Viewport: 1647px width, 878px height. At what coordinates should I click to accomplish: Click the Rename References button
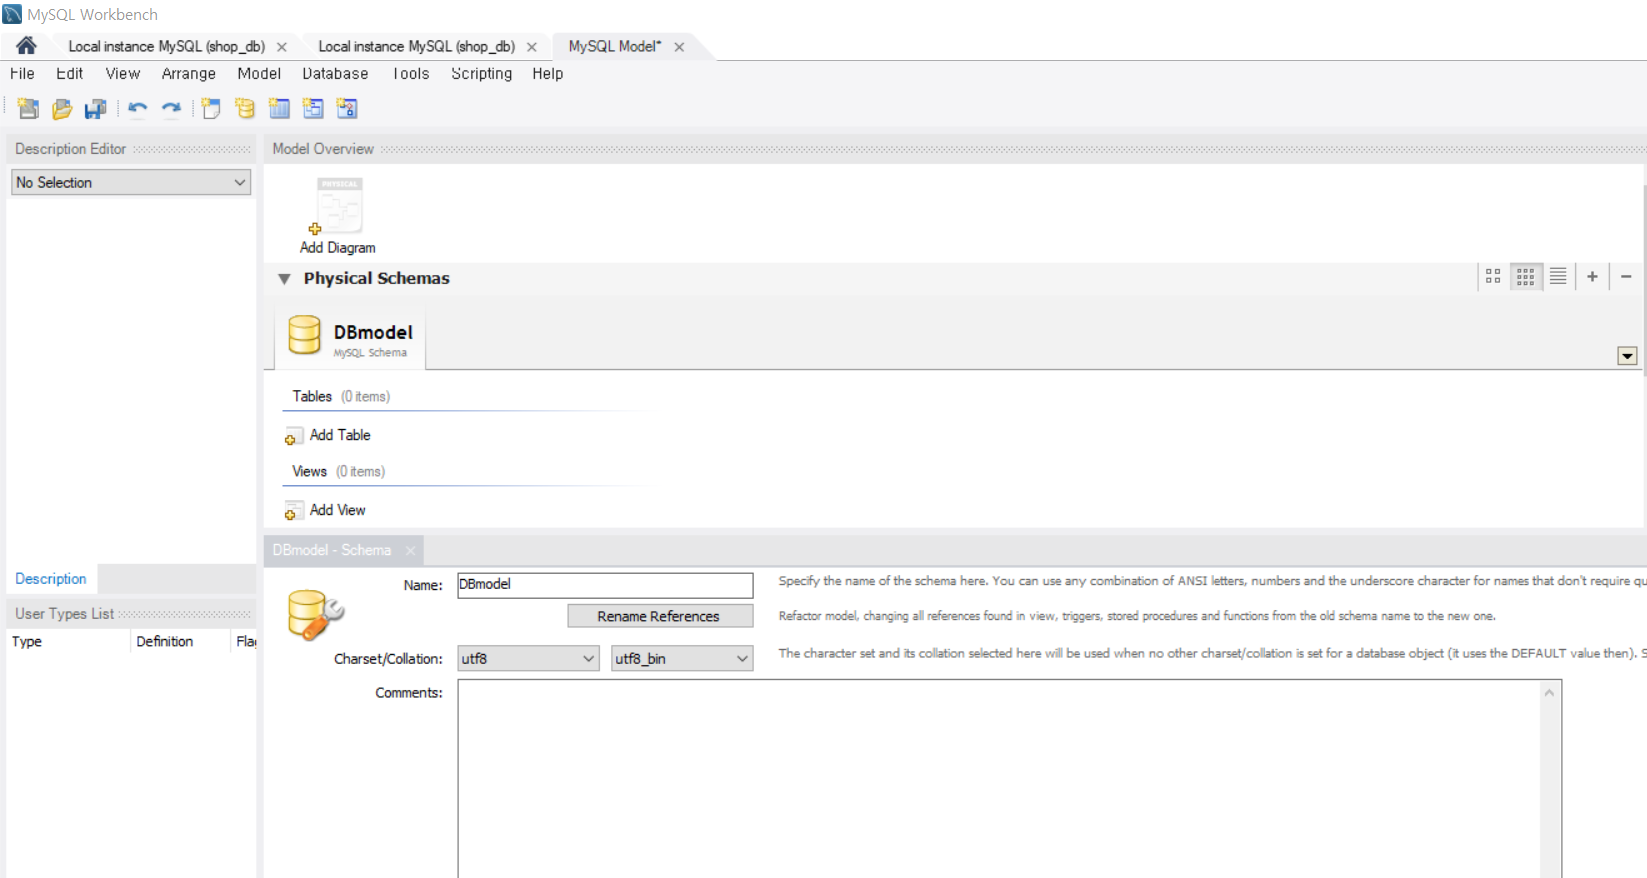click(x=659, y=616)
